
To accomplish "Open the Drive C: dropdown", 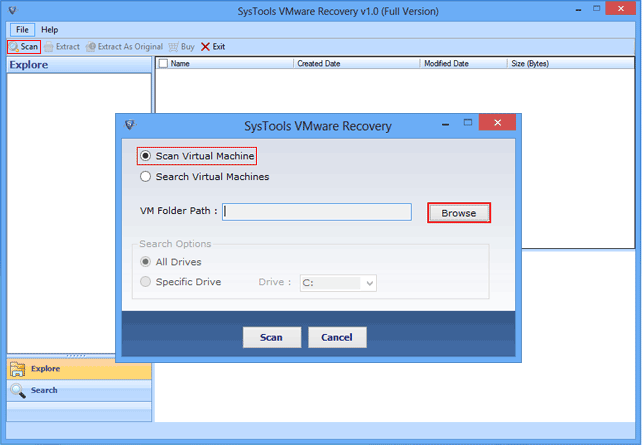I will coord(338,283).
